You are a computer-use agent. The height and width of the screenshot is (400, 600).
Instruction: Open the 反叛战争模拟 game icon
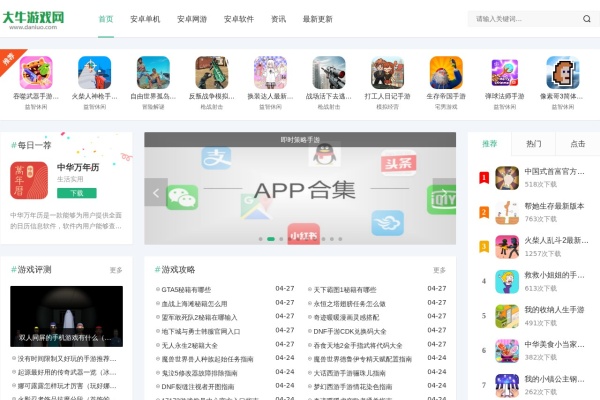pos(212,72)
